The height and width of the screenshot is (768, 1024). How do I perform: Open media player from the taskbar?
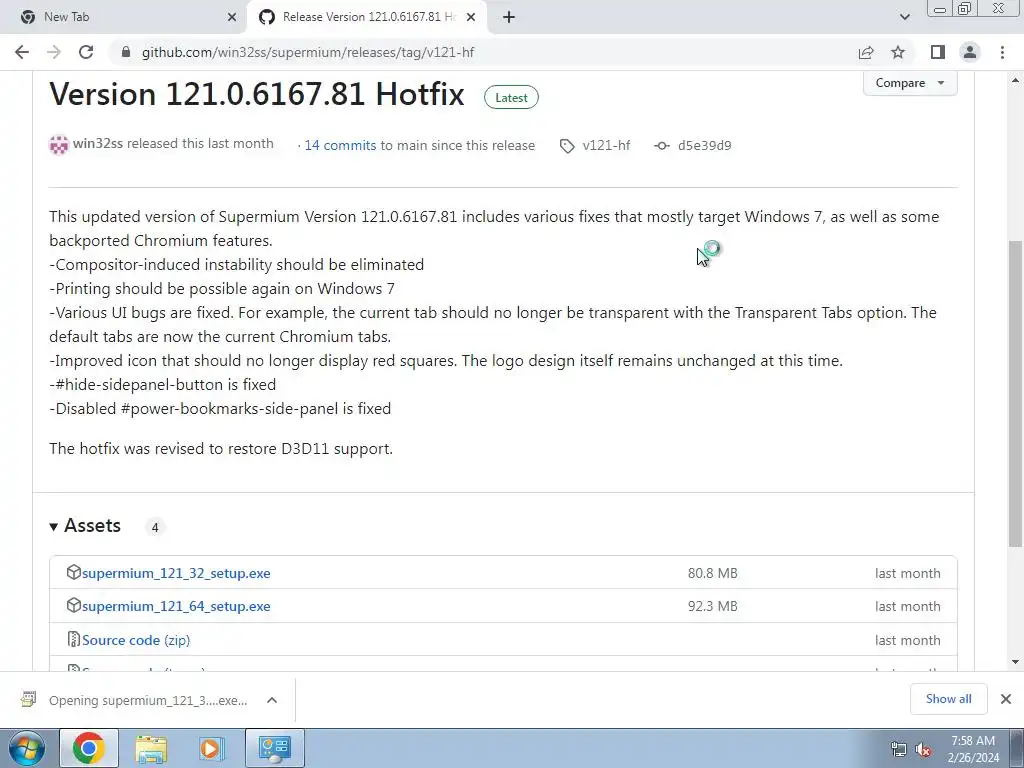[x=211, y=749]
